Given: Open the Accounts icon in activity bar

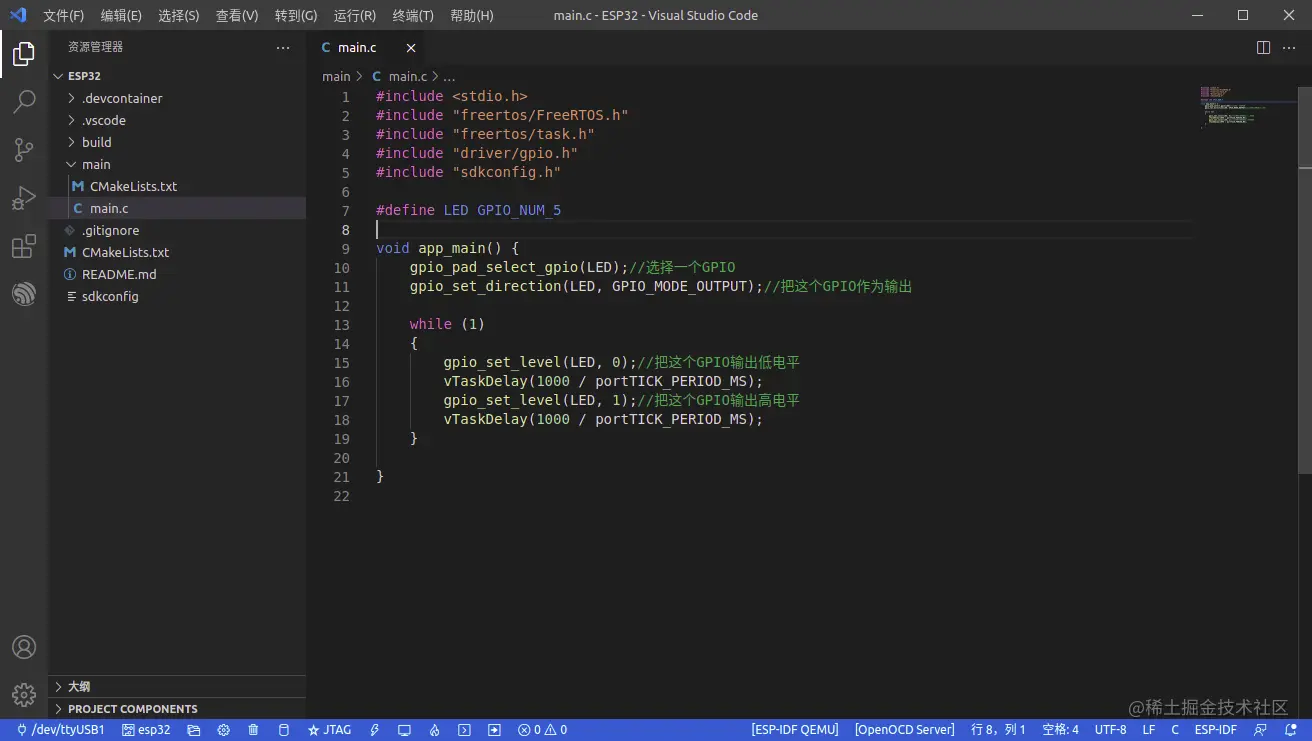Looking at the screenshot, I should 24,647.
